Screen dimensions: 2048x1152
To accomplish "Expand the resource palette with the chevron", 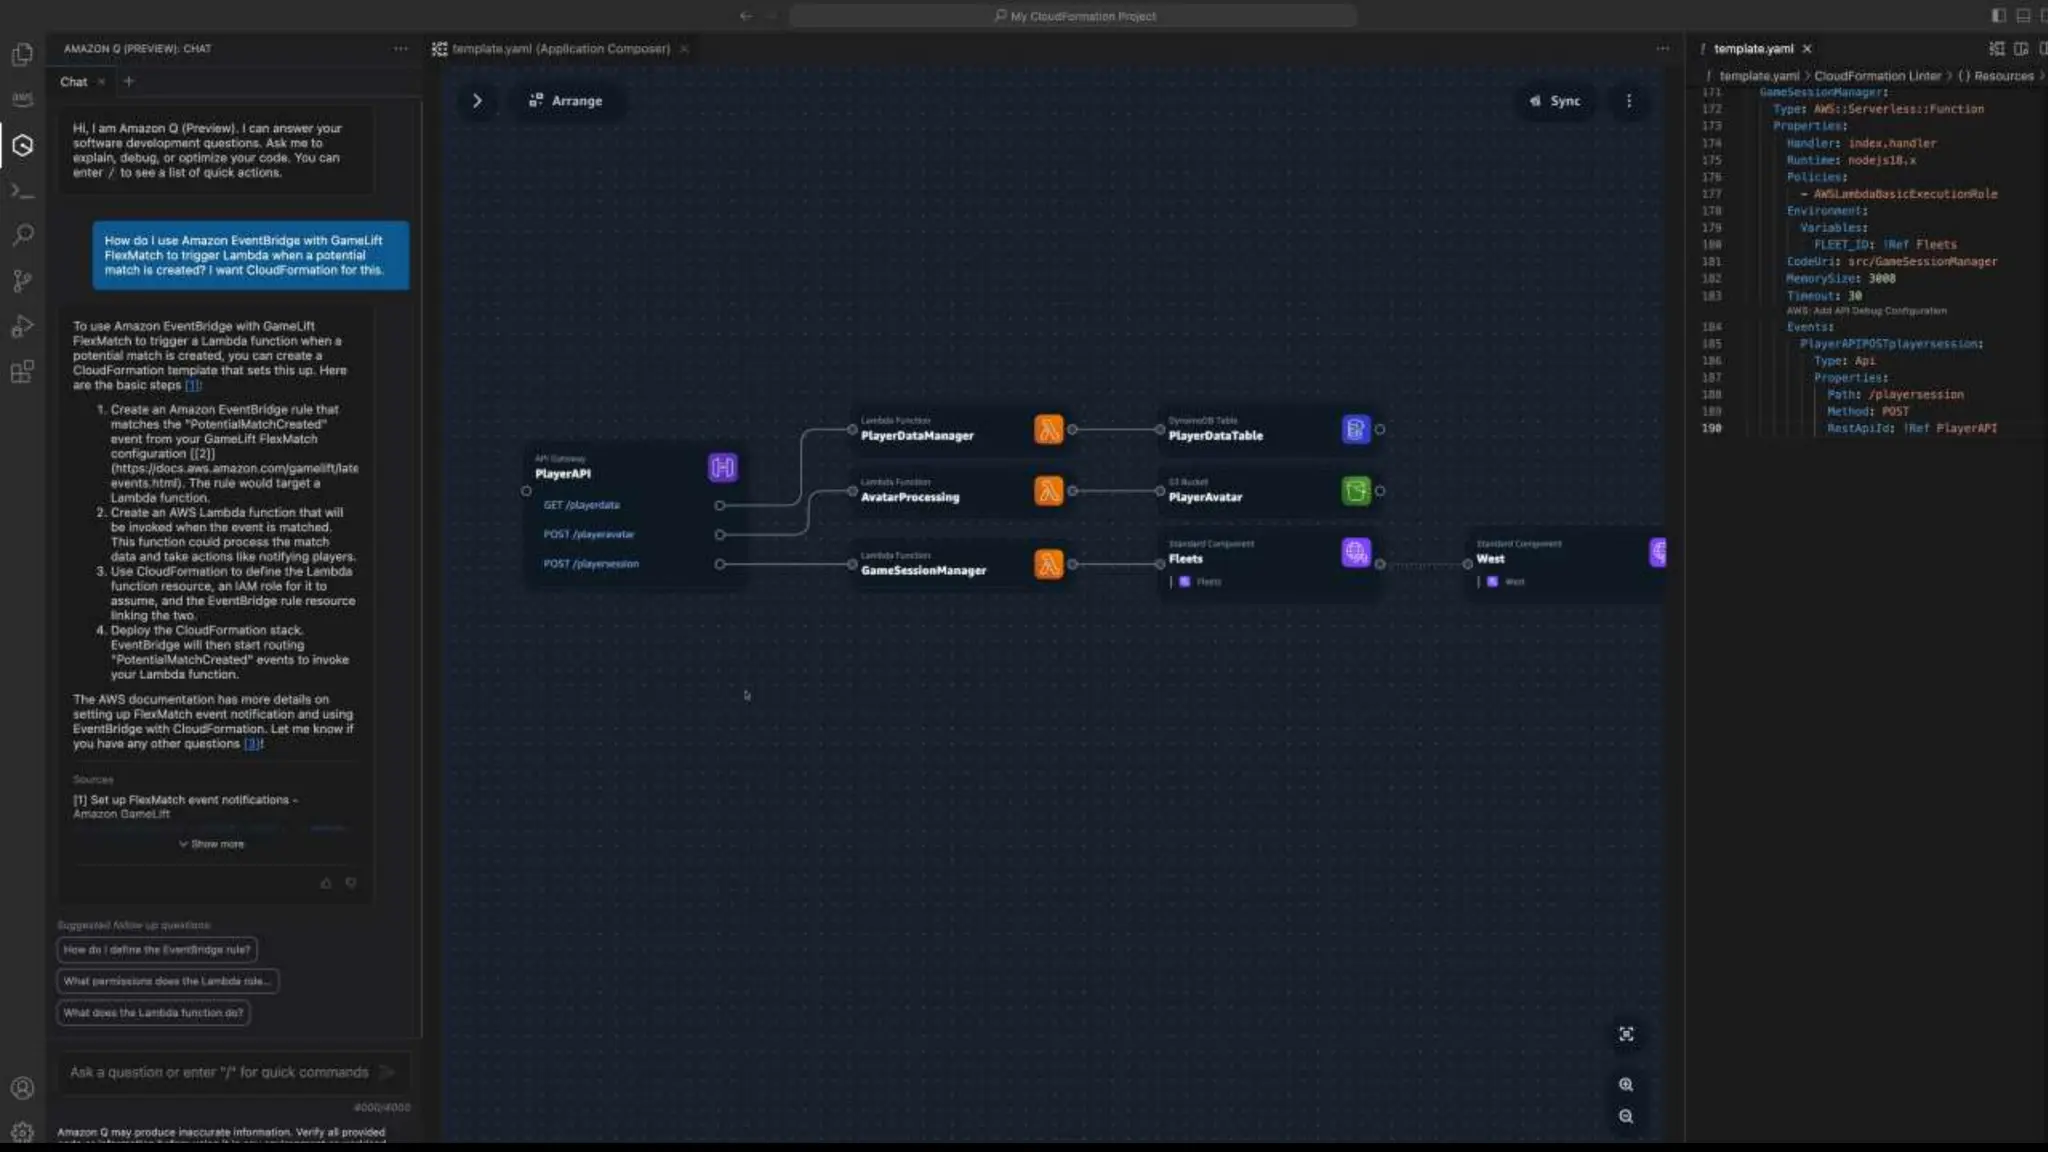I will click(477, 101).
